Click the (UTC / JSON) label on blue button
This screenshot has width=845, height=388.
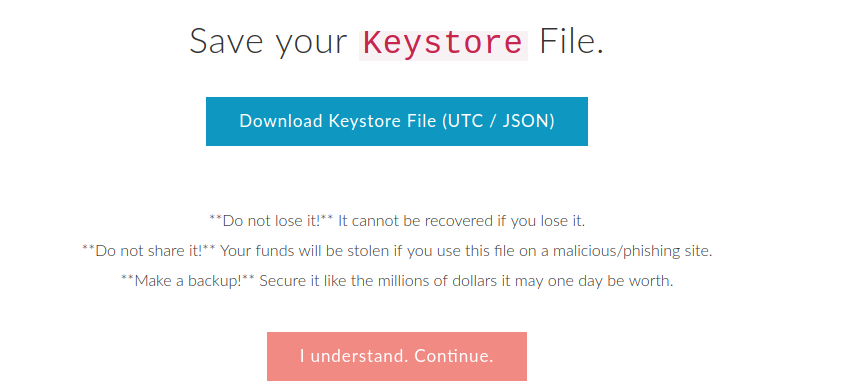498,121
